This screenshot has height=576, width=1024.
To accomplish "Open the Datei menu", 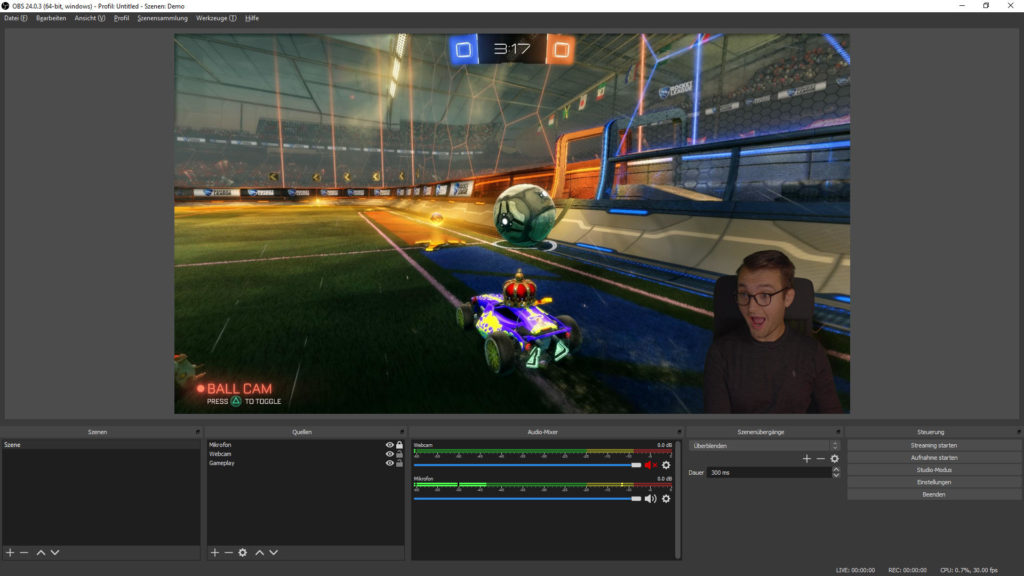I will click(16, 18).
